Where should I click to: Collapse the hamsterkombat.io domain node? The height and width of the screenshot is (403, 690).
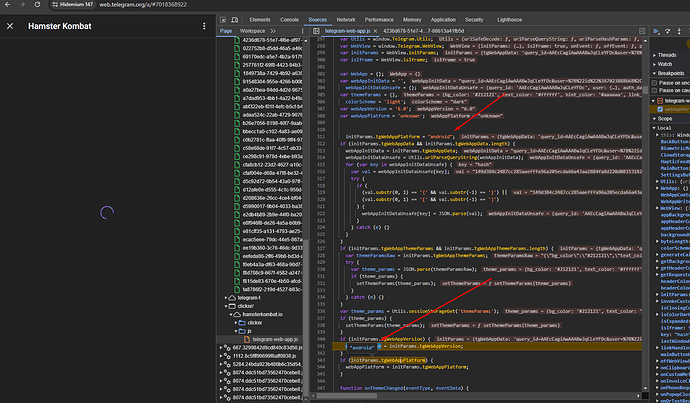[x=231, y=315]
